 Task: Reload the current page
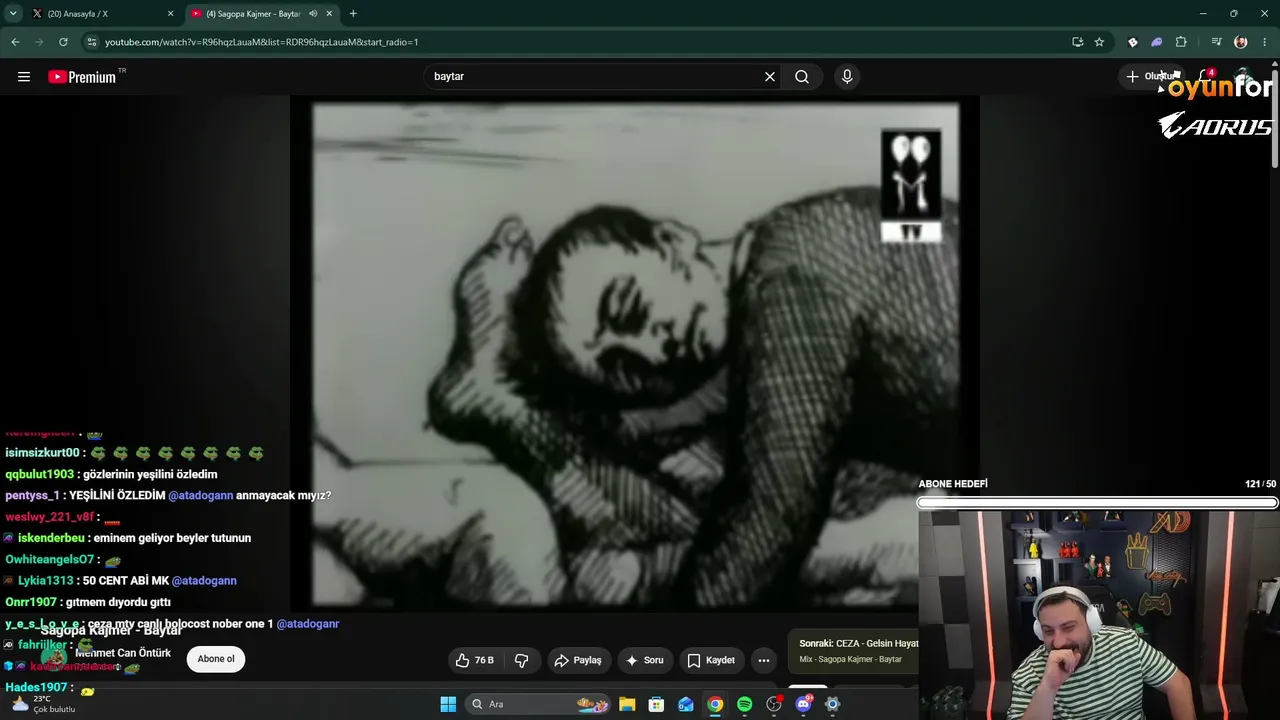coord(63,42)
